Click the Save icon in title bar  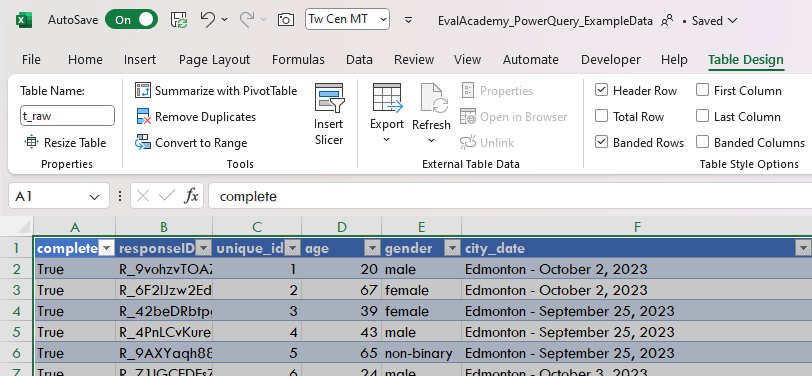point(179,20)
